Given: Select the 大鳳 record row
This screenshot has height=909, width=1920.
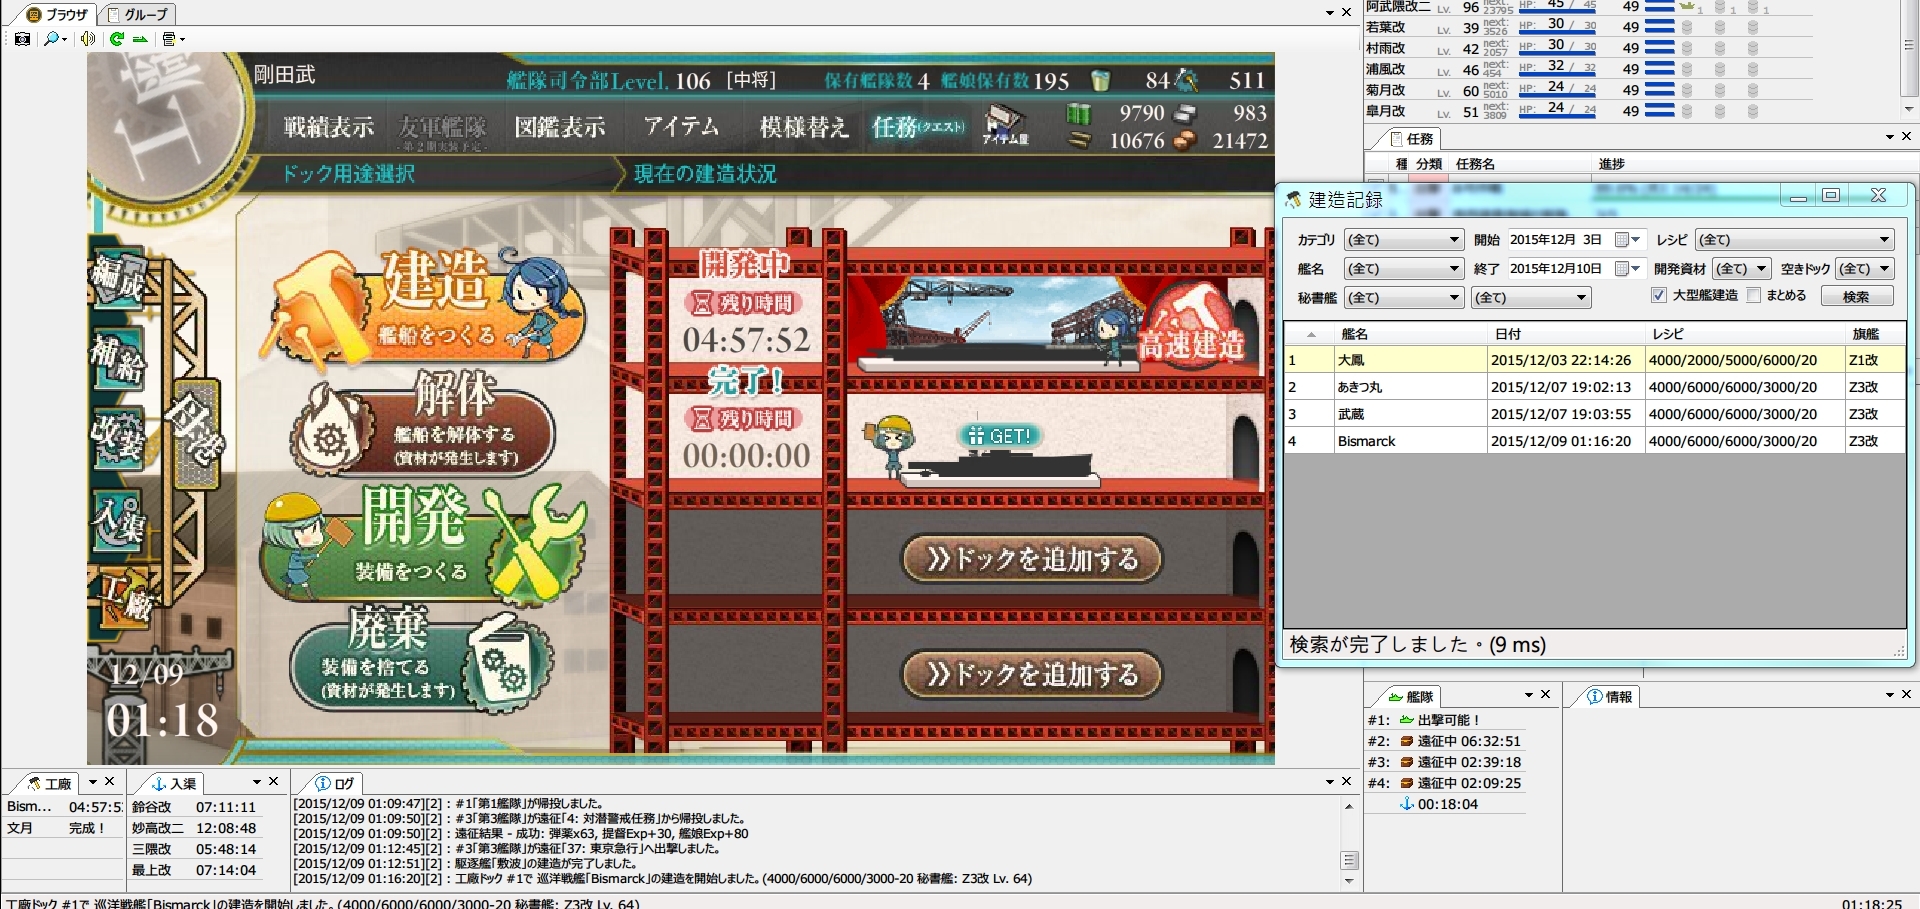Looking at the screenshot, I should point(1595,360).
